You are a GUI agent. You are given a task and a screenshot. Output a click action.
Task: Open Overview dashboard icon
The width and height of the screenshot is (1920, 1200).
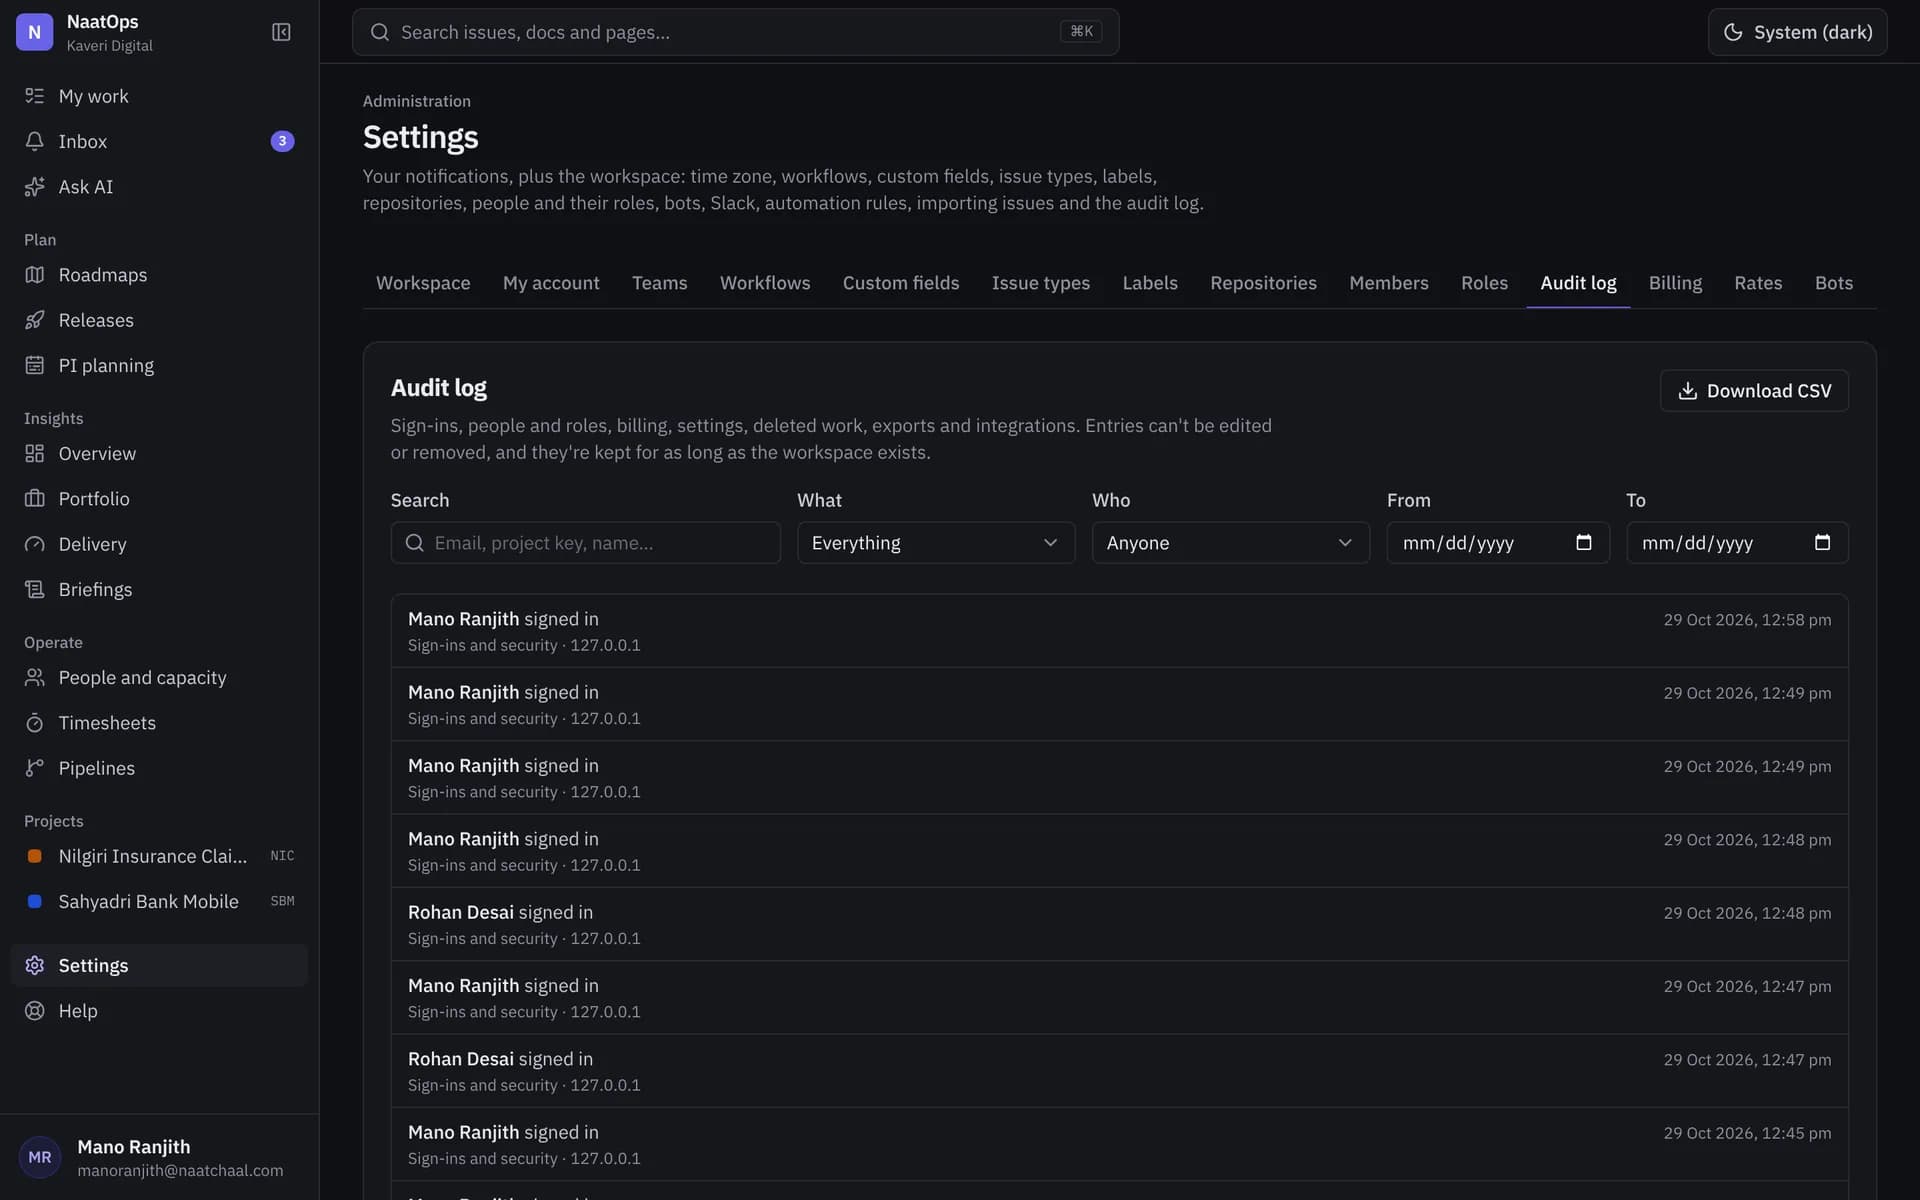(35, 453)
